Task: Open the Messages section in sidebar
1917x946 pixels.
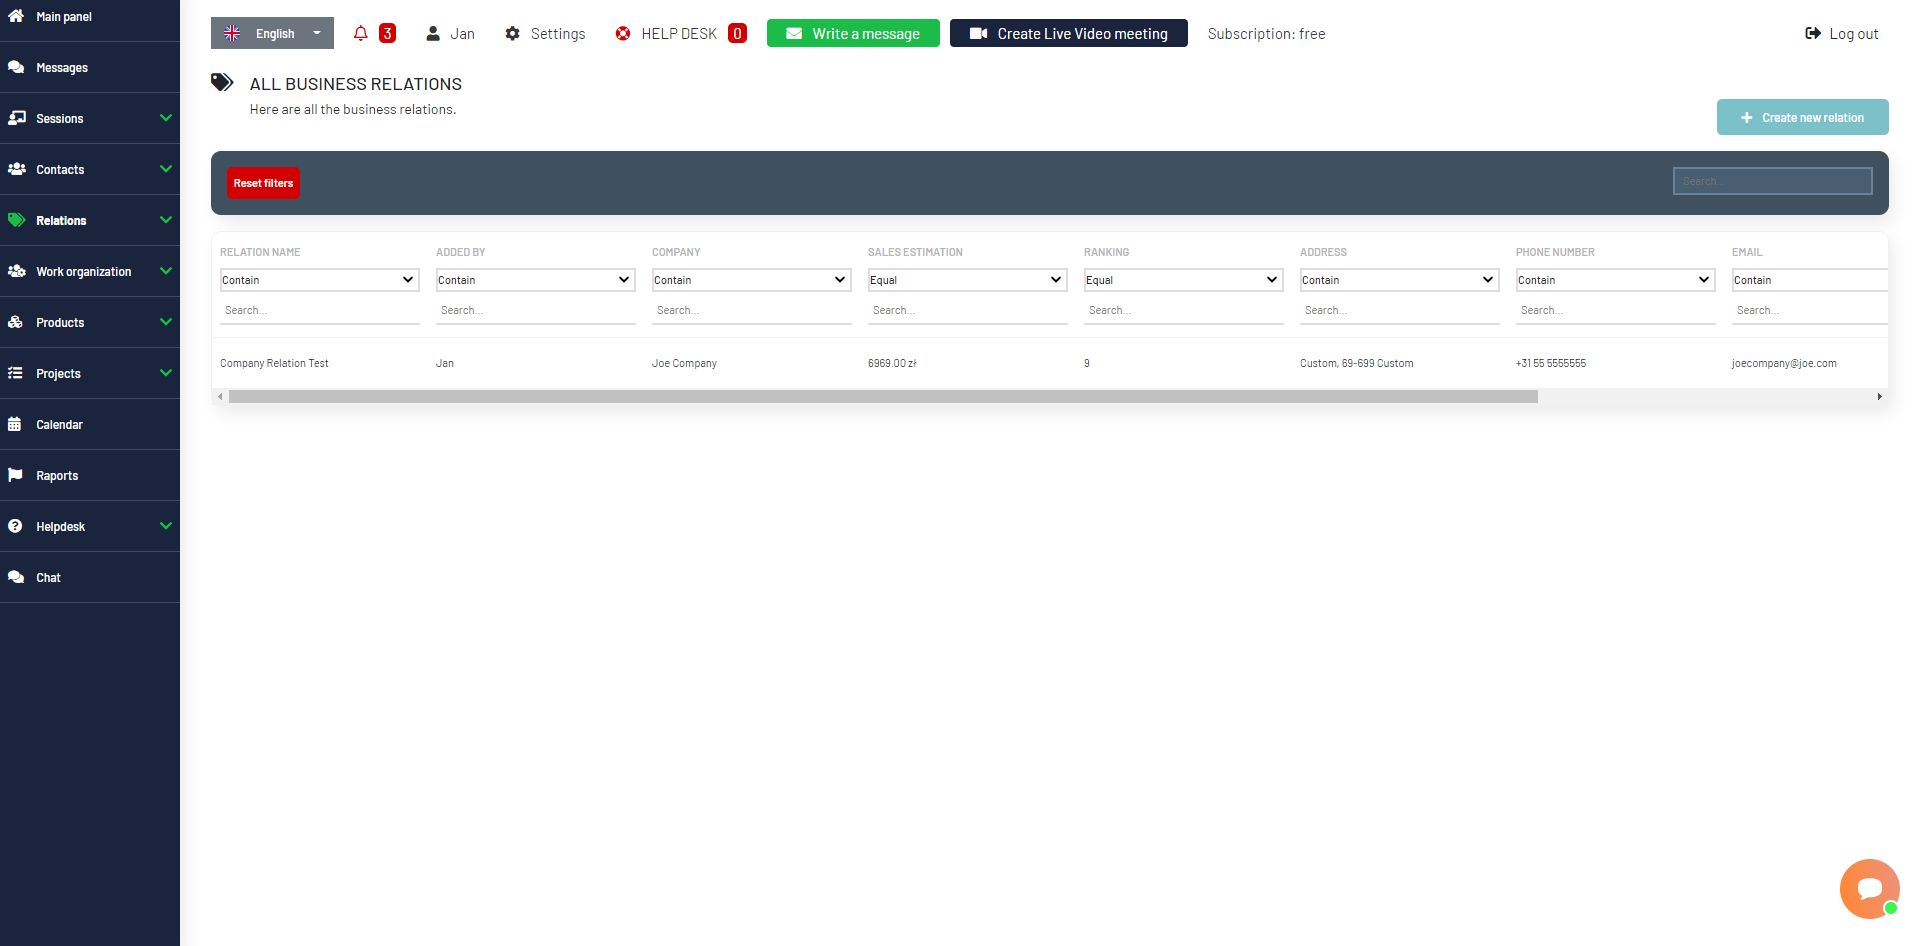Action: [62, 67]
